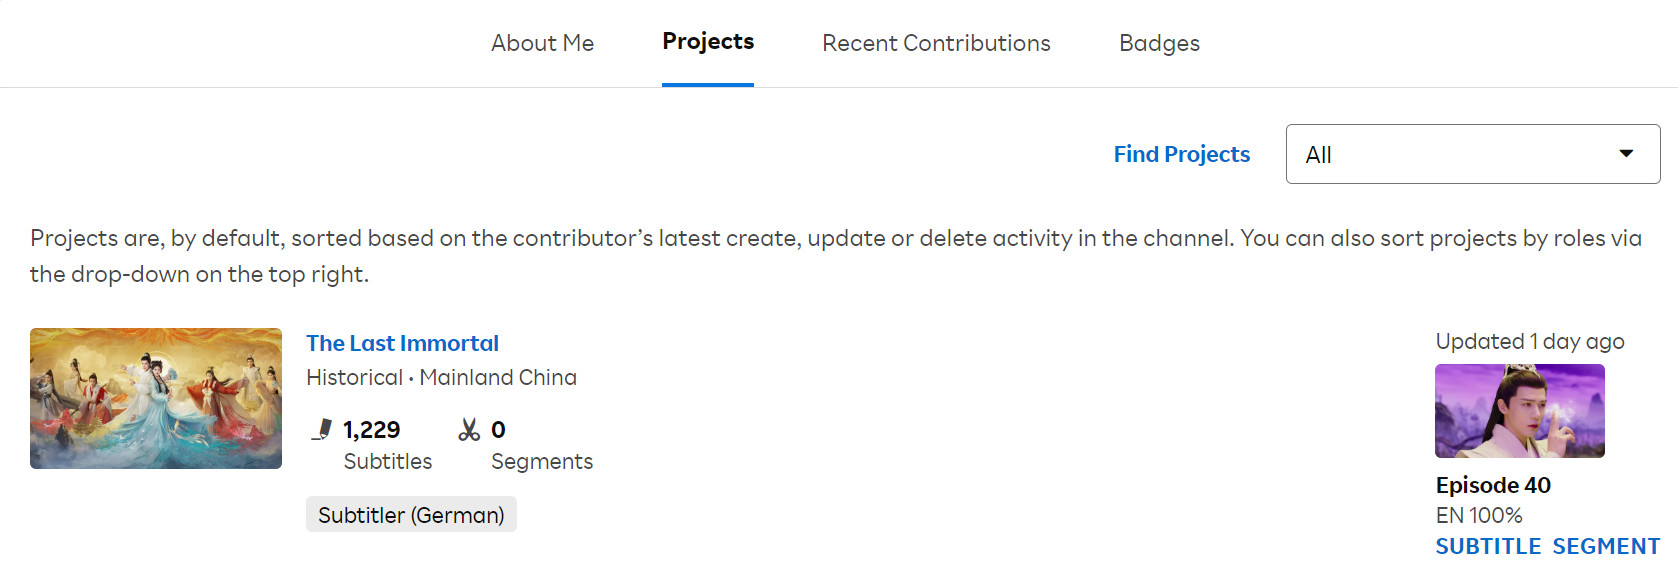The width and height of the screenshot is (1678, 562).
Task: Select the Projects tab
Action: coord(708,42)
